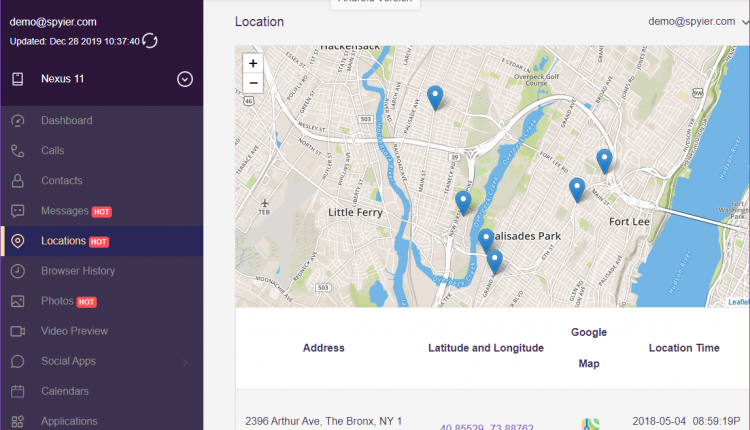Zoom out on the map
The image size is (750, 430).
point(253,83)
